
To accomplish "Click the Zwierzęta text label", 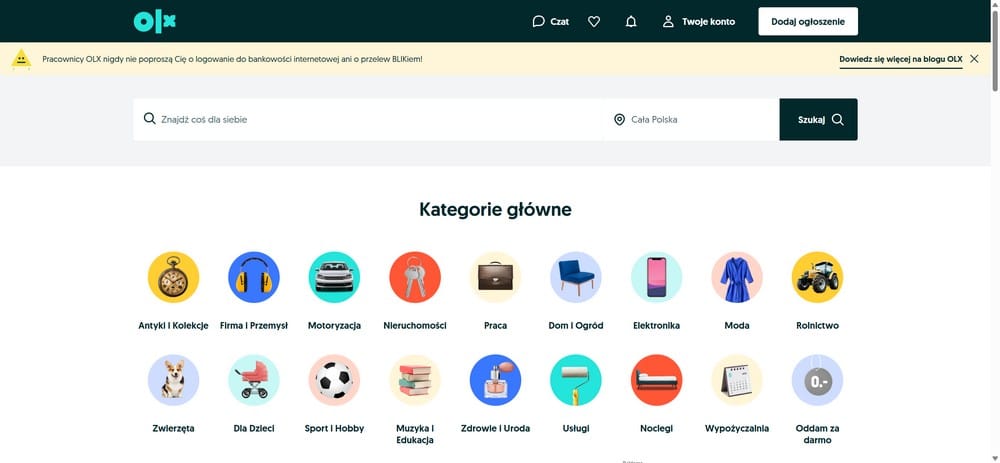I will tap(173, 429).
